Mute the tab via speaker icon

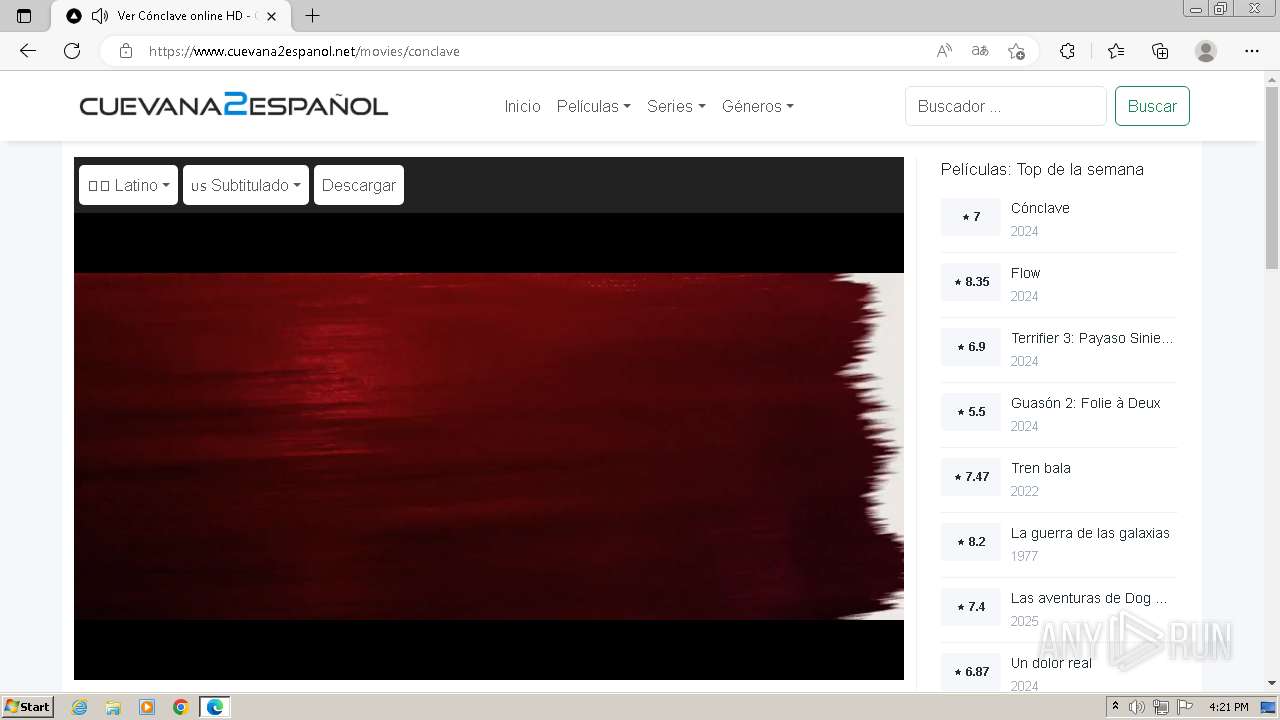(99, 16)
